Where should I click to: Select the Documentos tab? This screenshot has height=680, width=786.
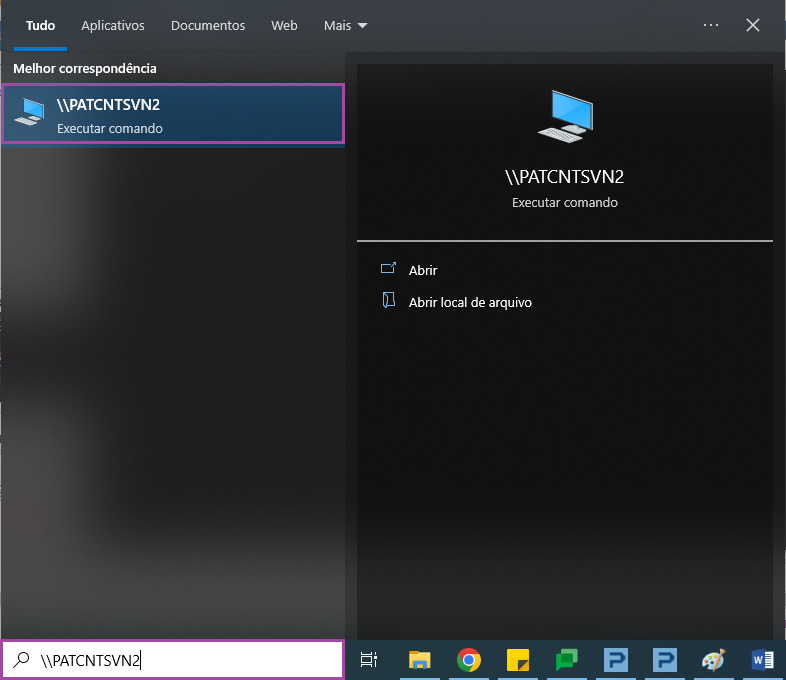pos(208,26)
